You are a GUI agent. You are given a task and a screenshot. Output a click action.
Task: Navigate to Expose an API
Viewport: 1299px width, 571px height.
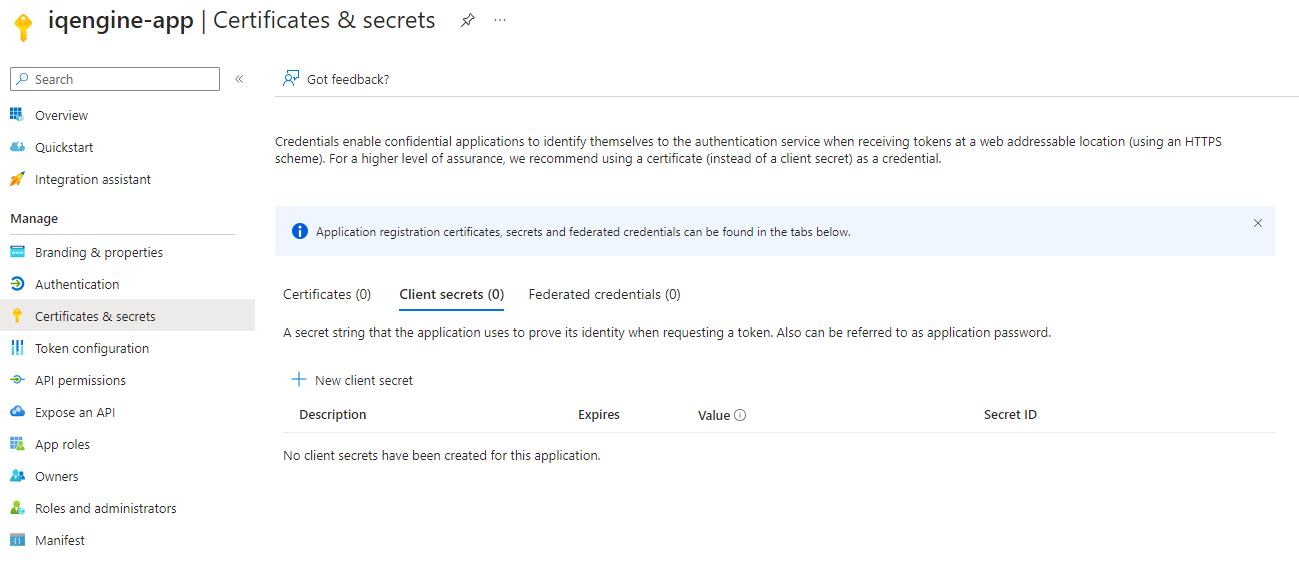tap(74, 412)
